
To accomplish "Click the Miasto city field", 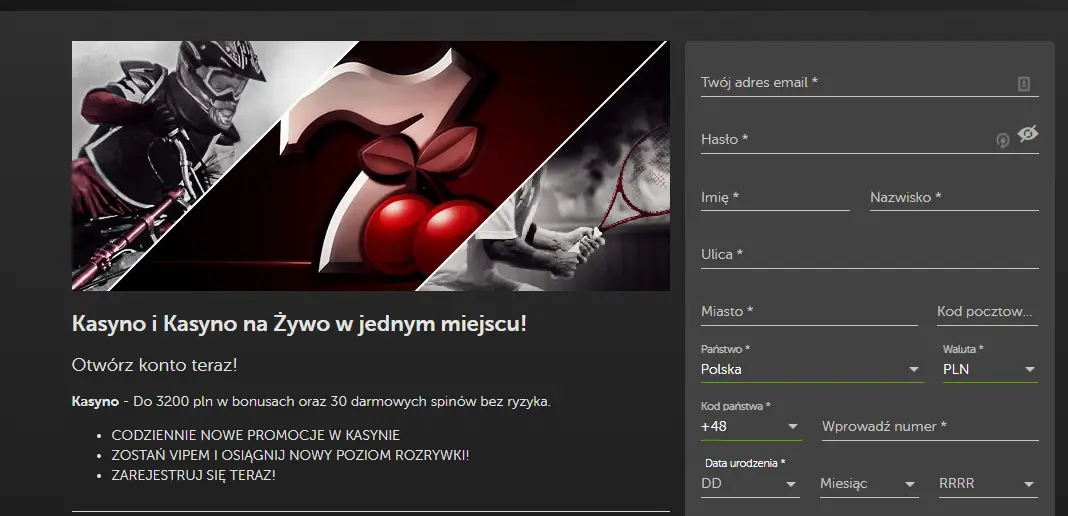I will [x=809, y=312].
